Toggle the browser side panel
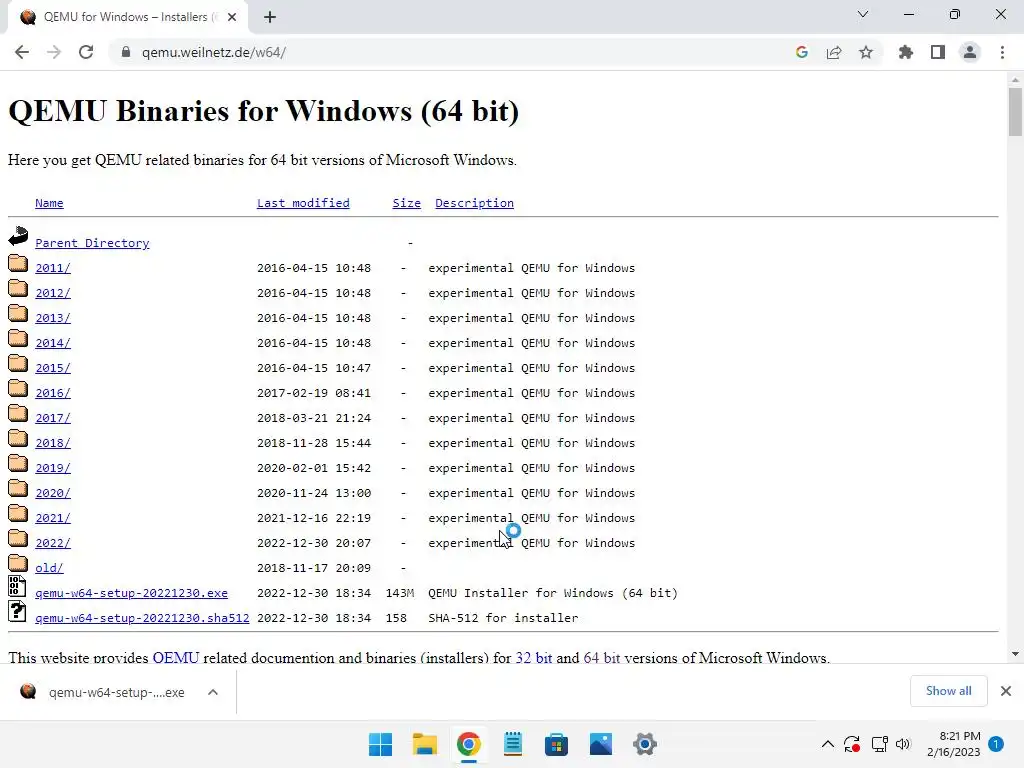Viewport: 1024px width, 768px height. point(938,52)
